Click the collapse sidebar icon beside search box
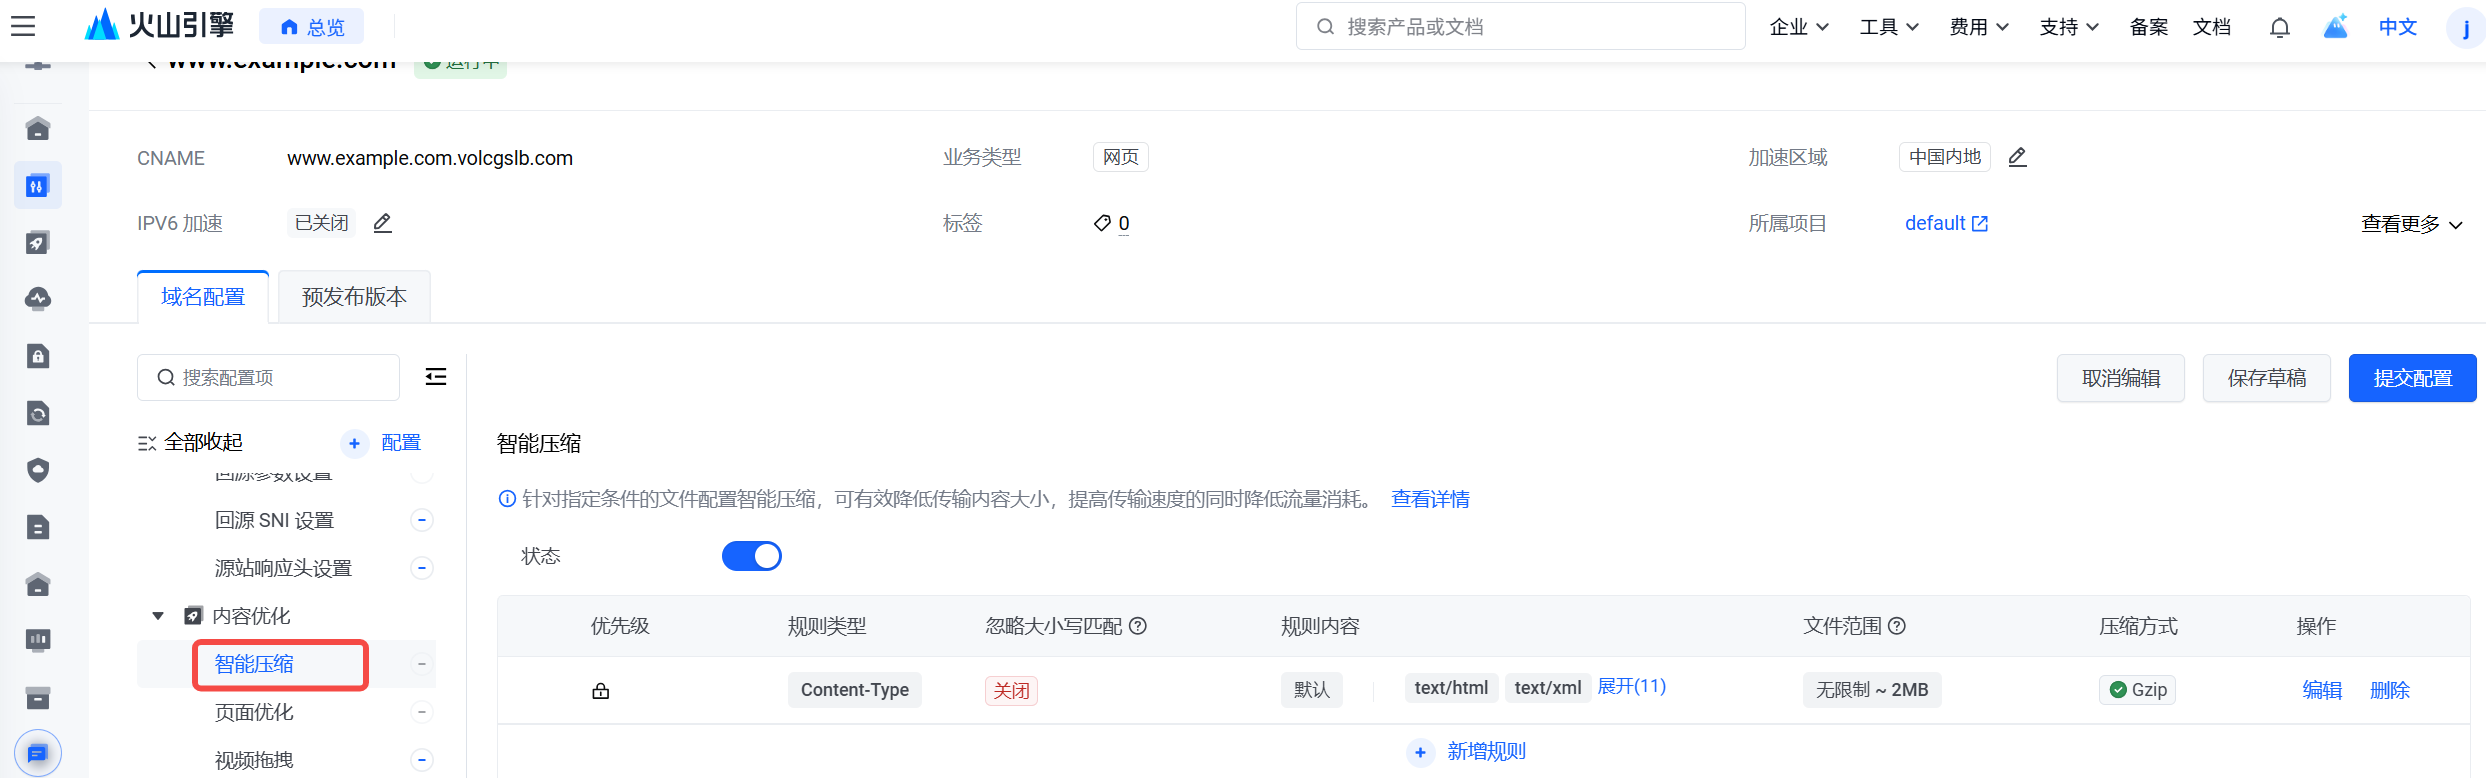The width and height of the screenshot is (2486, 778). pyautogui.click(x=436, y=377)
